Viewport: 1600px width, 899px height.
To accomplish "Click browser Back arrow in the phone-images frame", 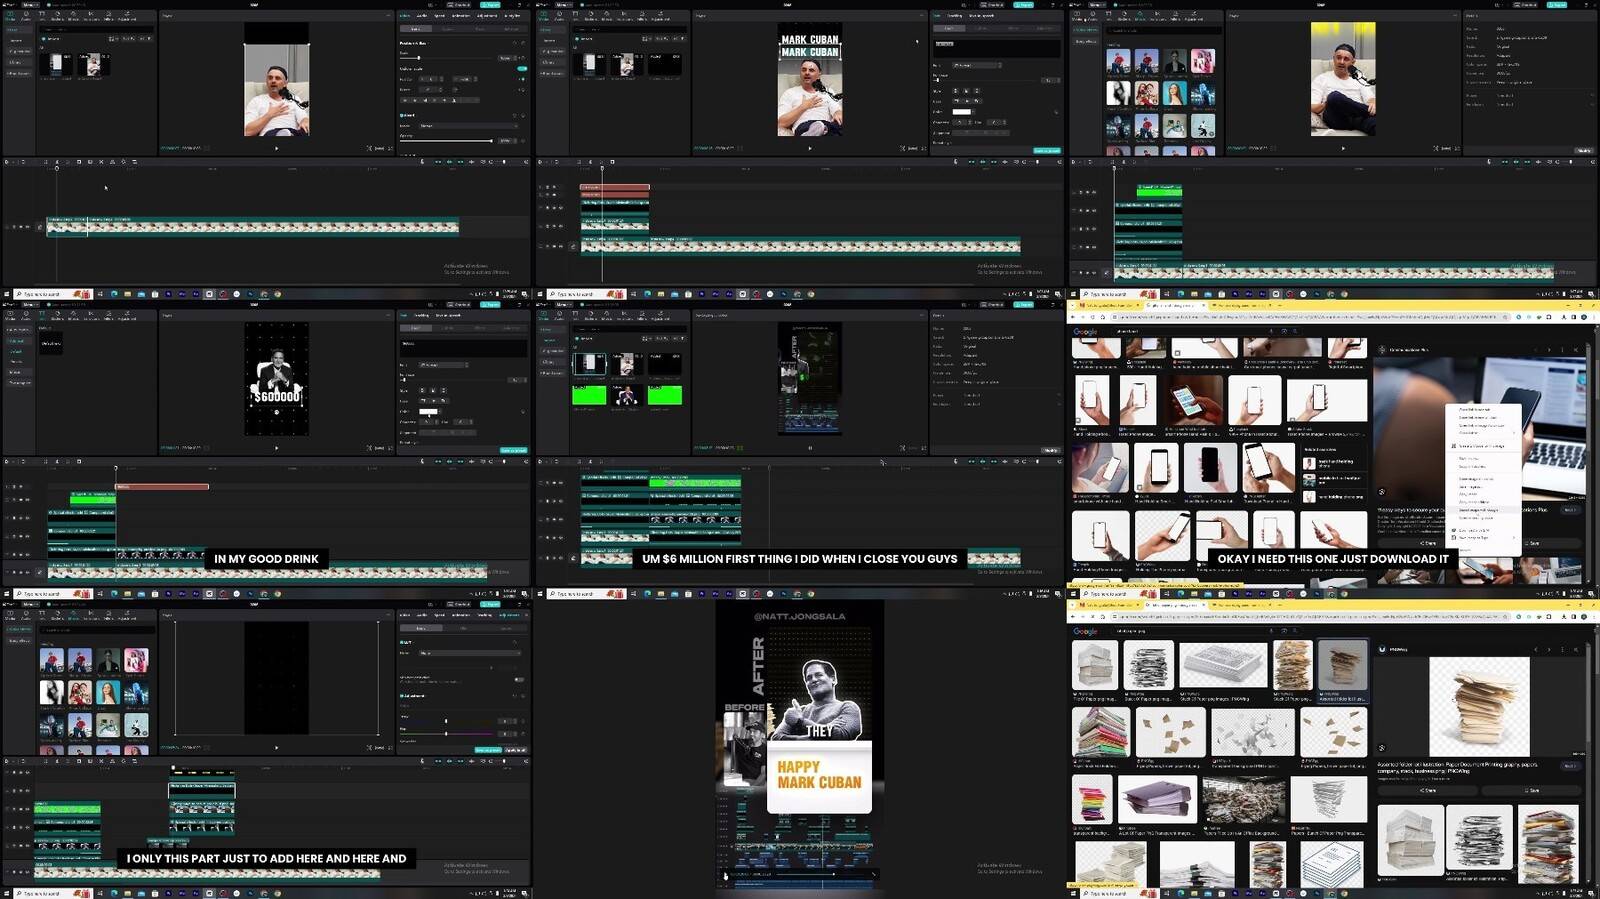I will pyautogui.click(x=1073, y=317).
